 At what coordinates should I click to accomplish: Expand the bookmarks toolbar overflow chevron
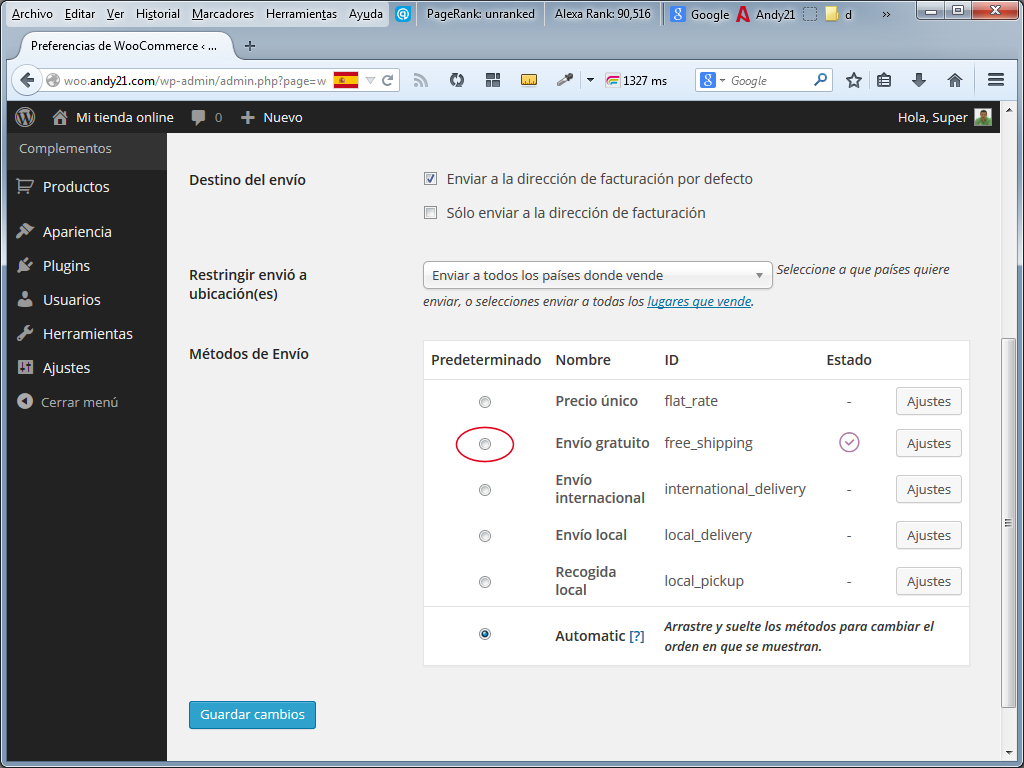[886, 14]
